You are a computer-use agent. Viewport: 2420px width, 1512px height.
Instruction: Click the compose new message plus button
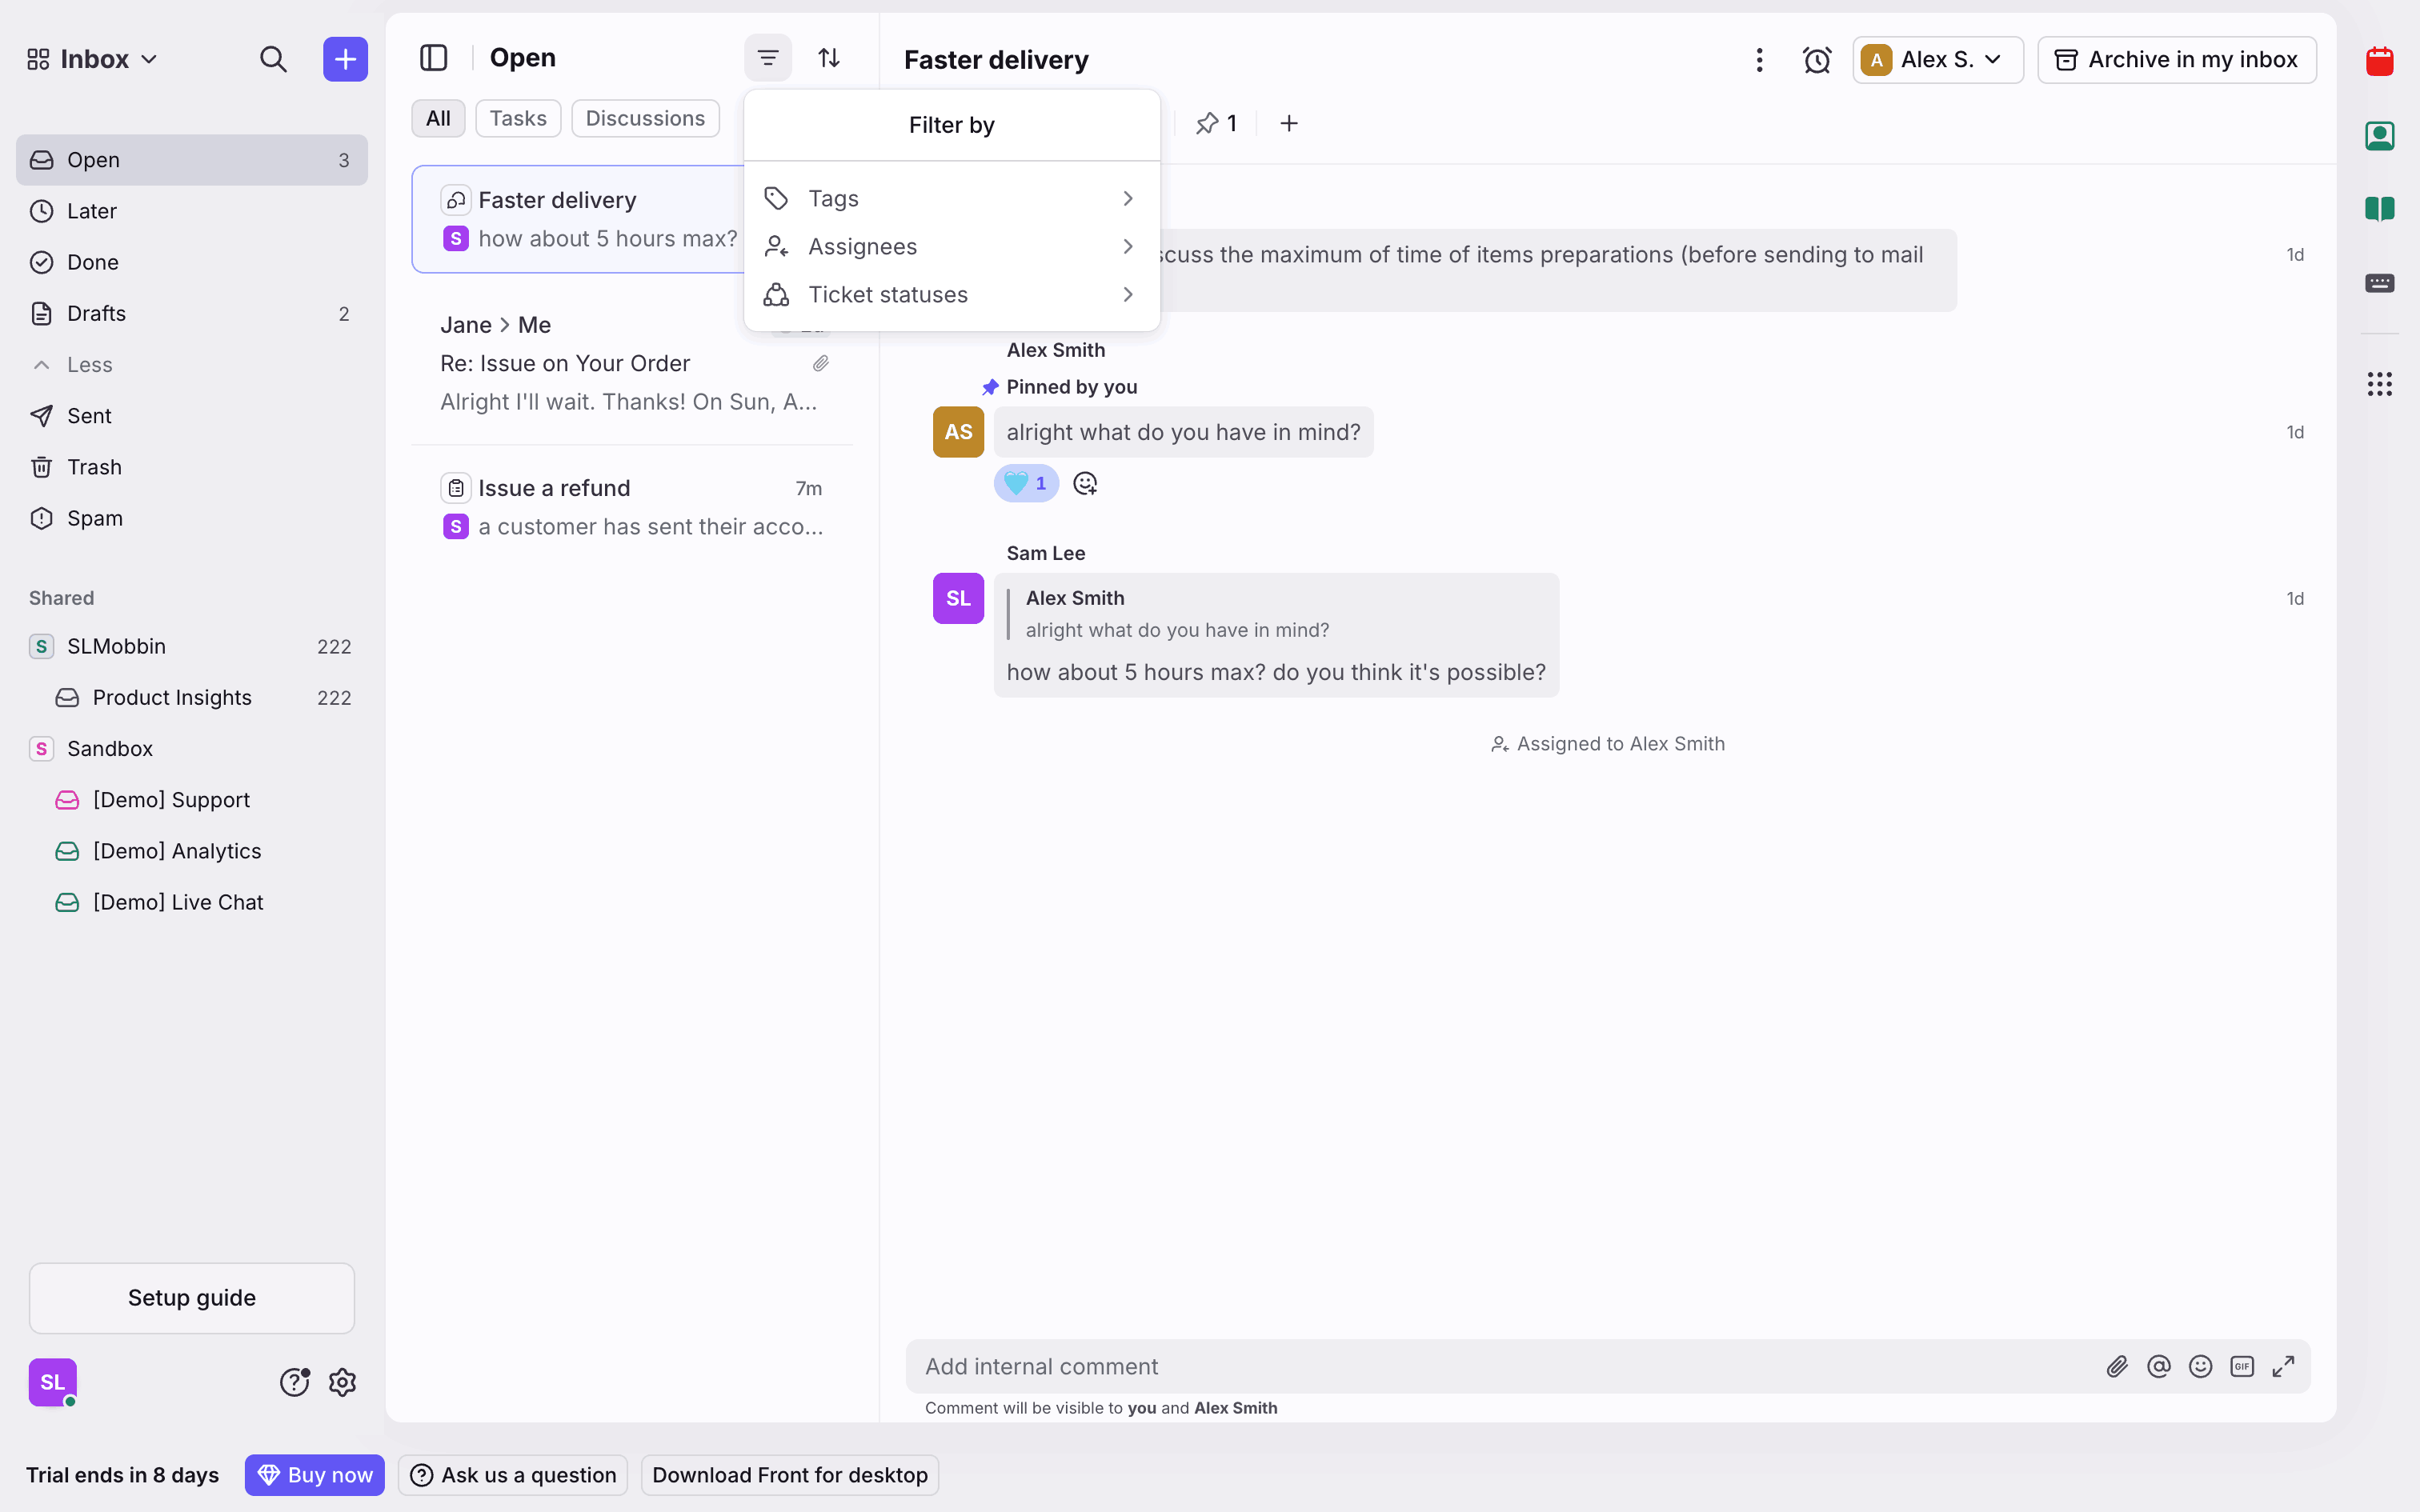click(x=345, y=59)
